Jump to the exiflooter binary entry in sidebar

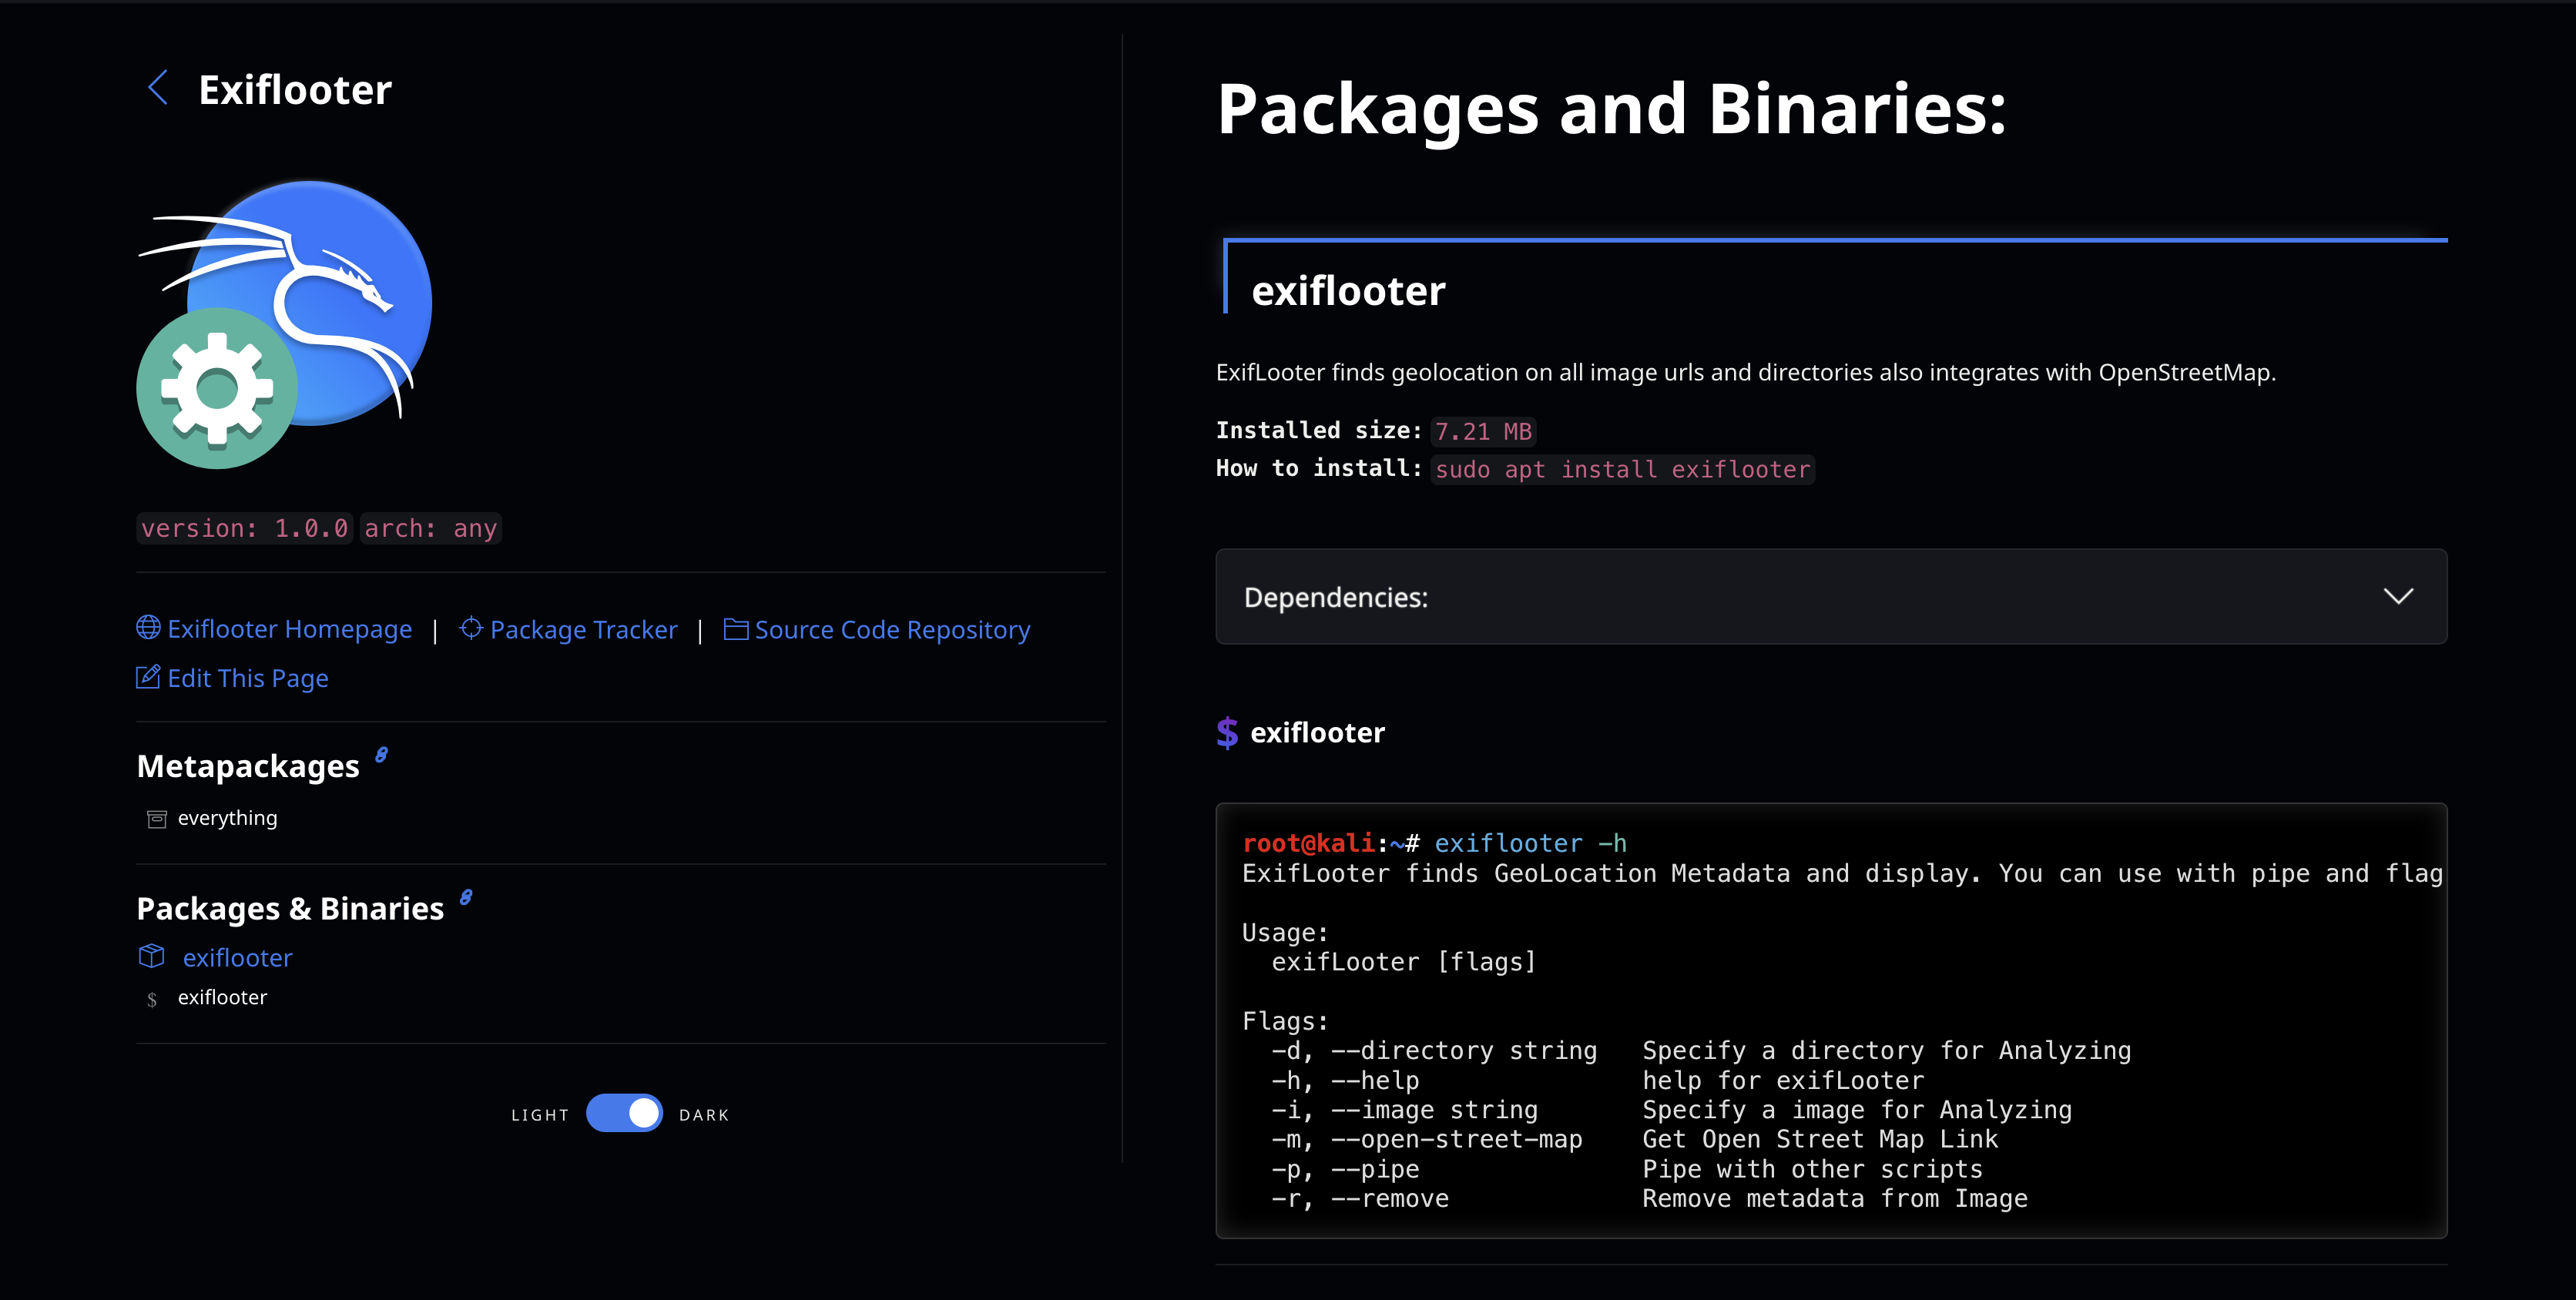[222, 997]
